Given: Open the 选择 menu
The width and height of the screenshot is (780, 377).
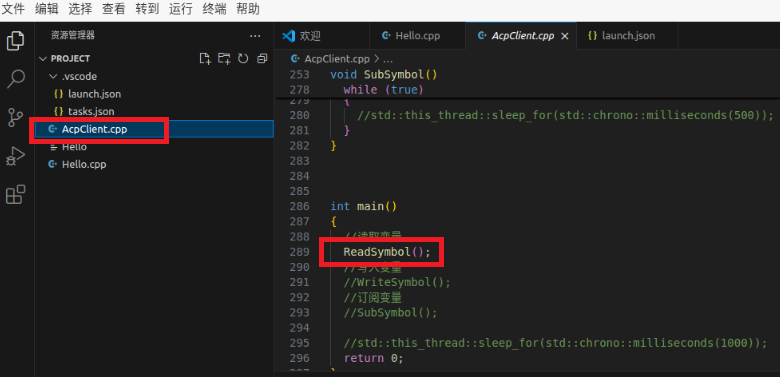Looking at the screenshot, I should point(80,9).
